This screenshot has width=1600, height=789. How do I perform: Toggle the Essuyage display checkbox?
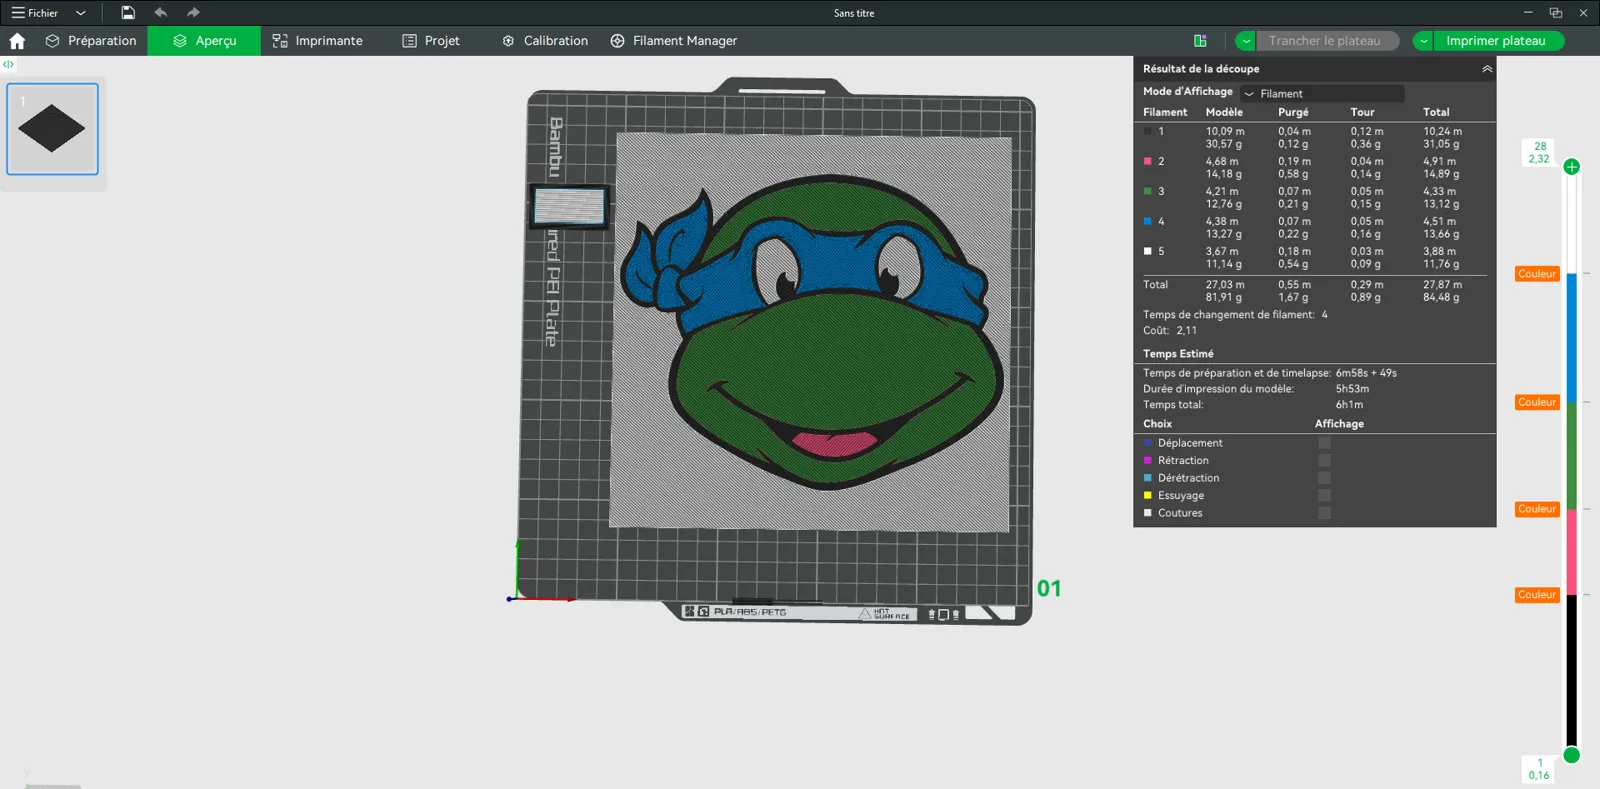(x=1324, y=496)
